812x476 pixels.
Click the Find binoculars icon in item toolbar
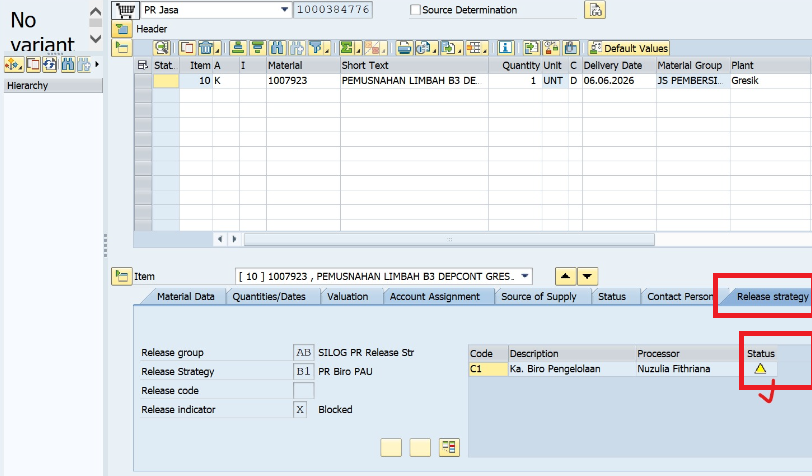coord(277,48)
